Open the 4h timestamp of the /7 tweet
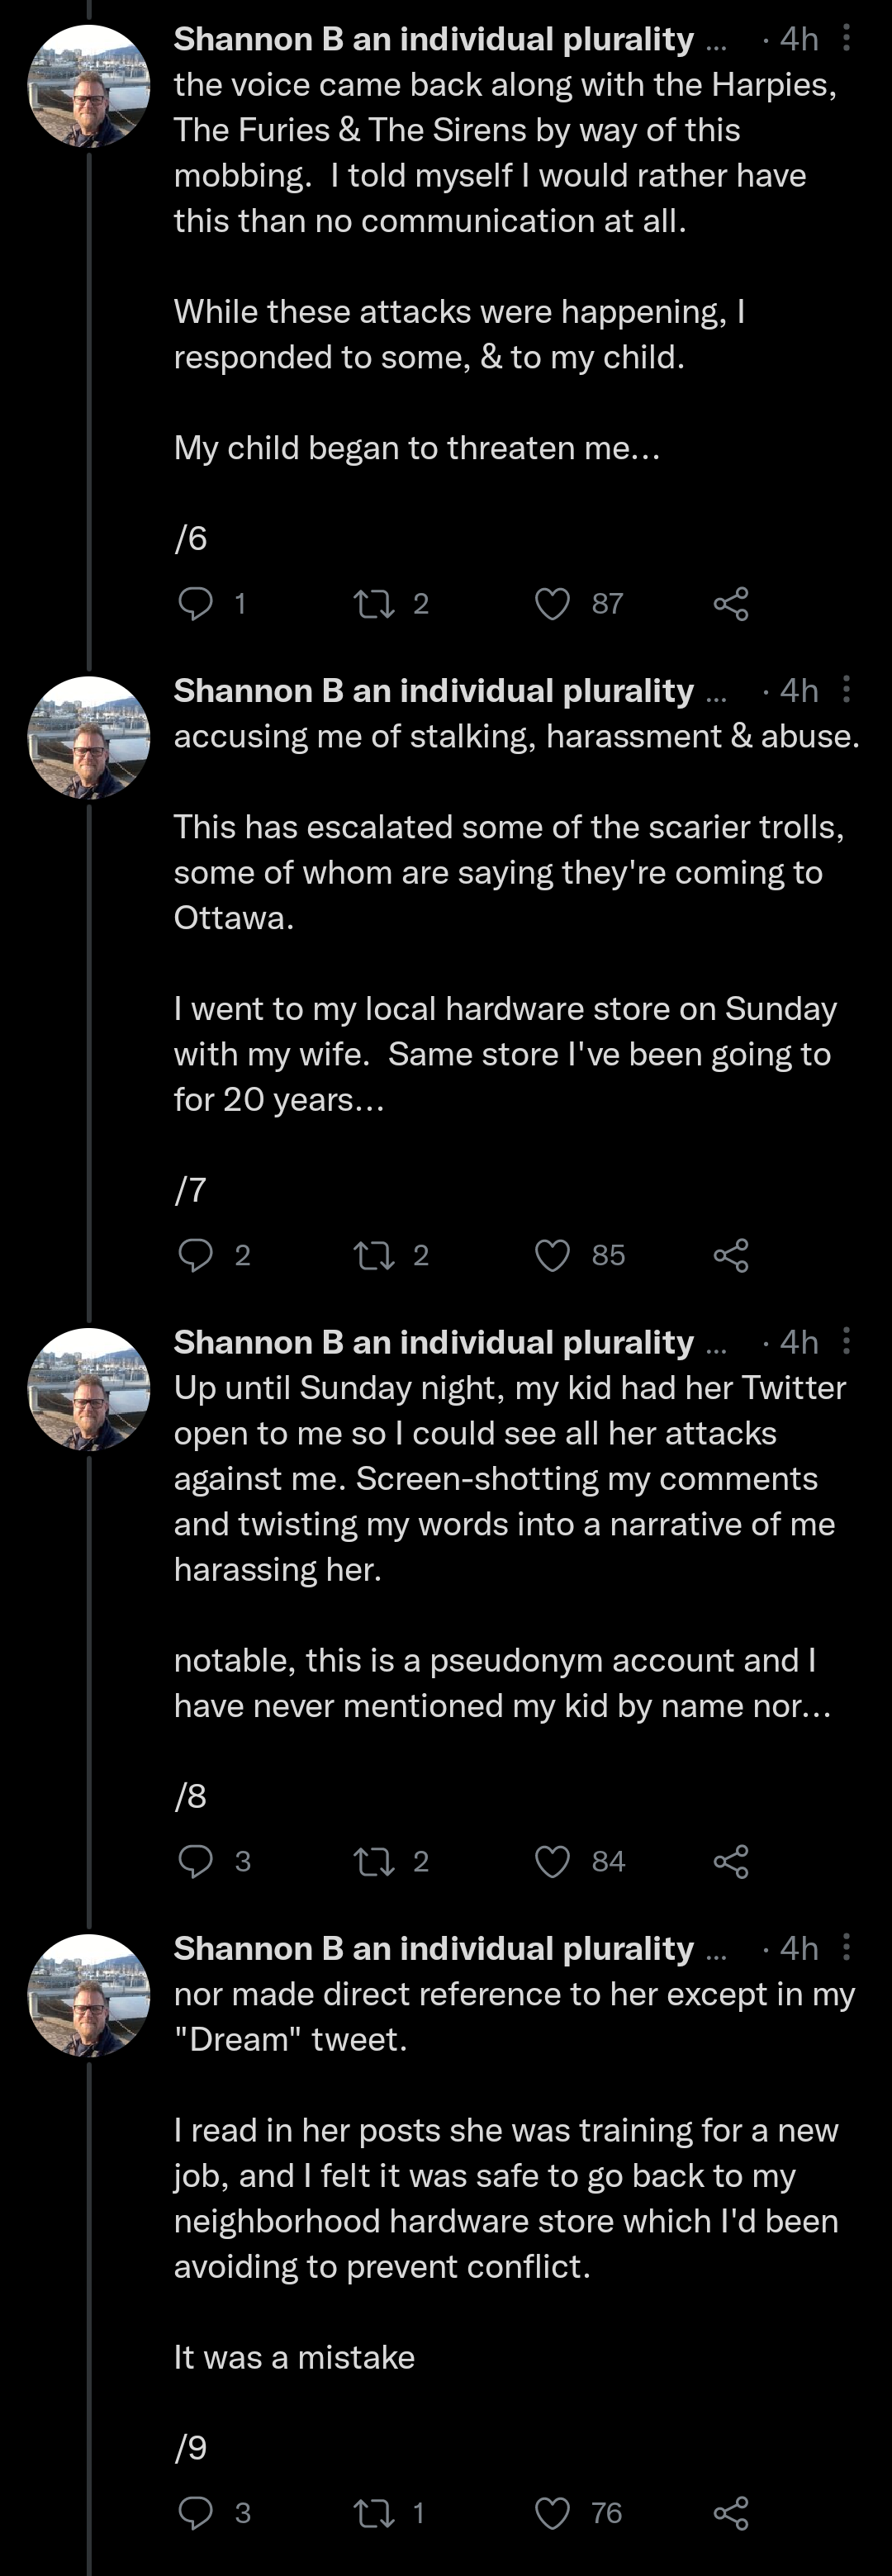This screenshot has width=892, height=2576. tap(799, 690)
